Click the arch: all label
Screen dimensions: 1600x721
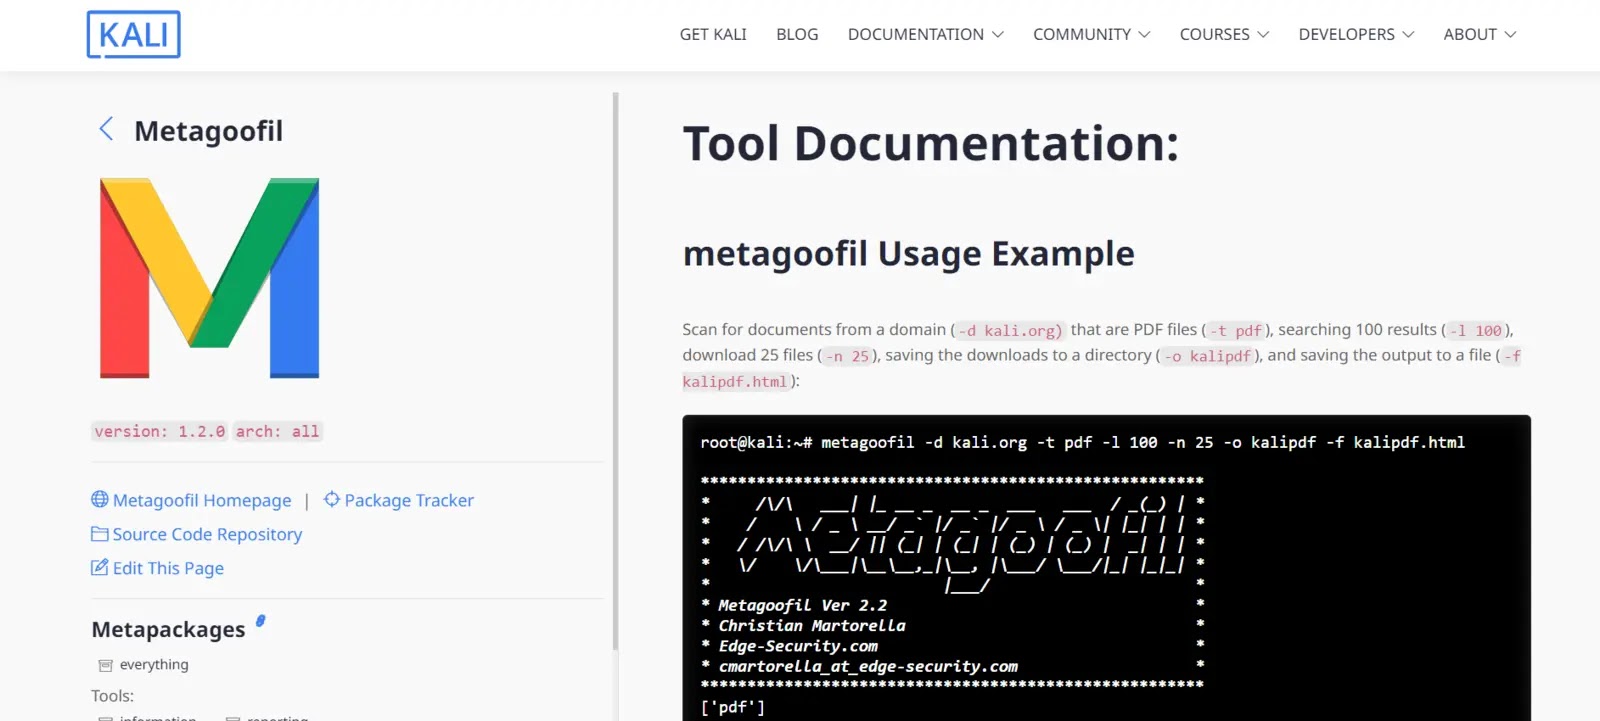click(278, 431)
